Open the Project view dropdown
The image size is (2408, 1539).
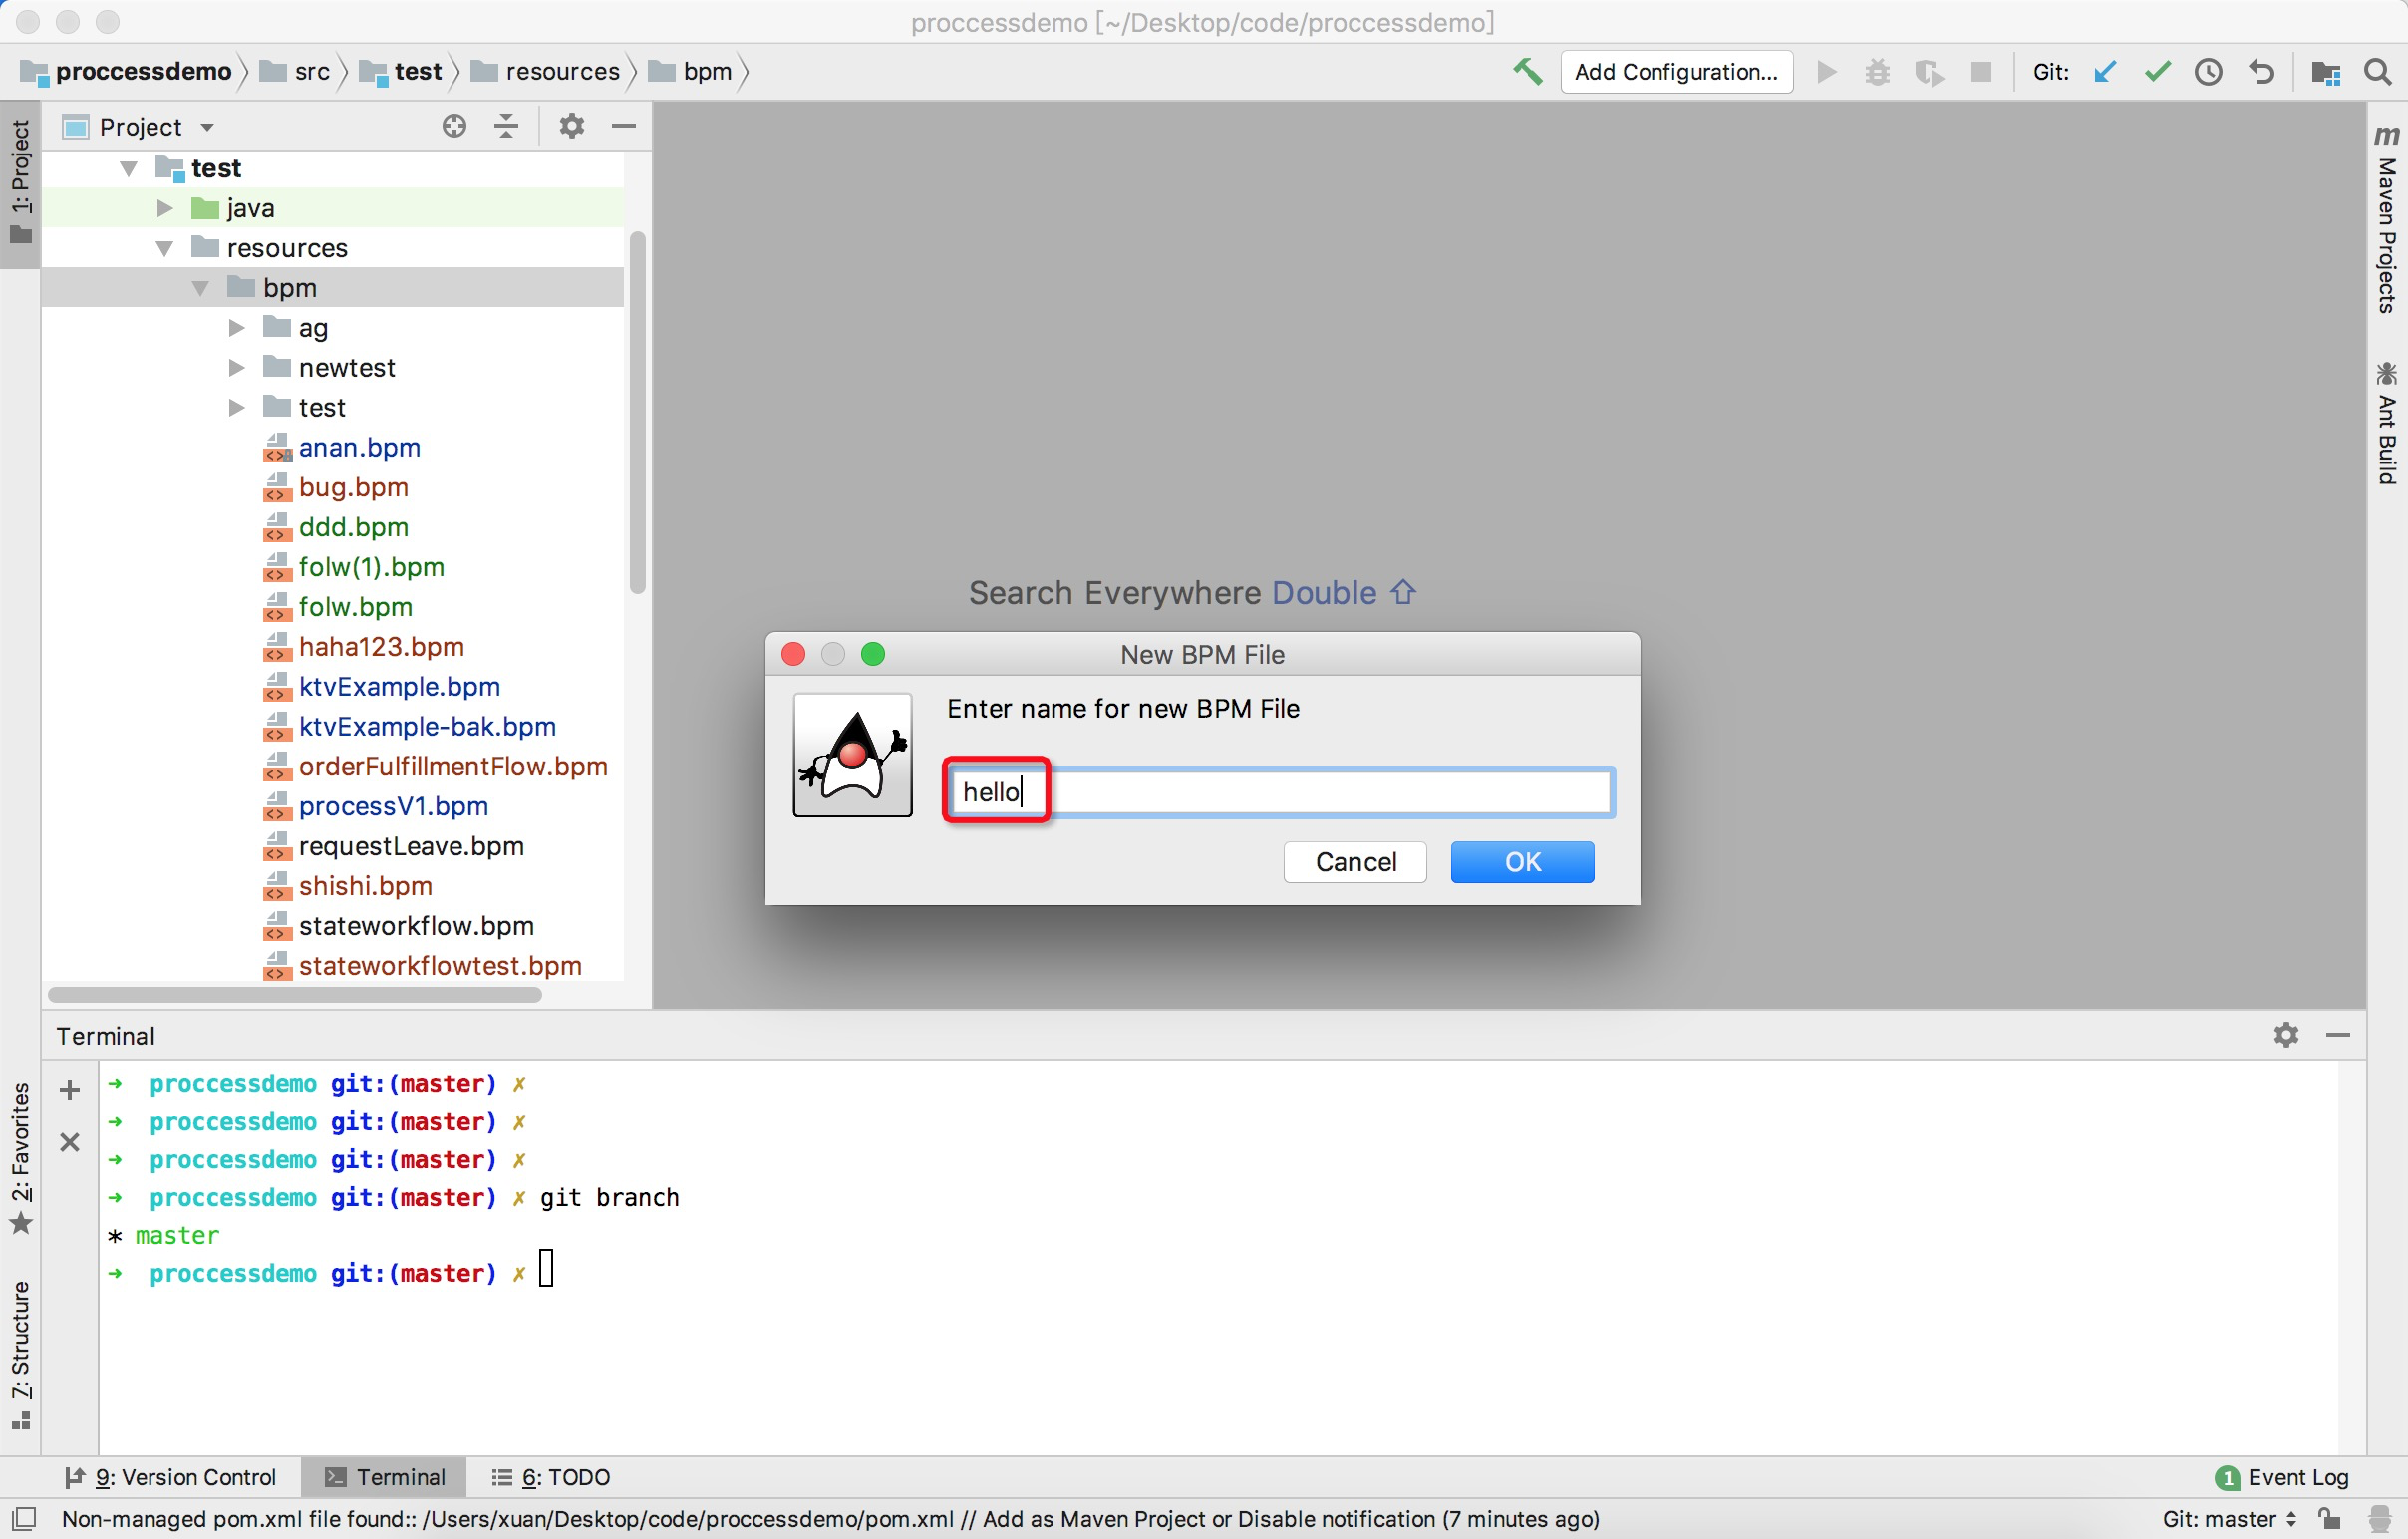[207, 127]
